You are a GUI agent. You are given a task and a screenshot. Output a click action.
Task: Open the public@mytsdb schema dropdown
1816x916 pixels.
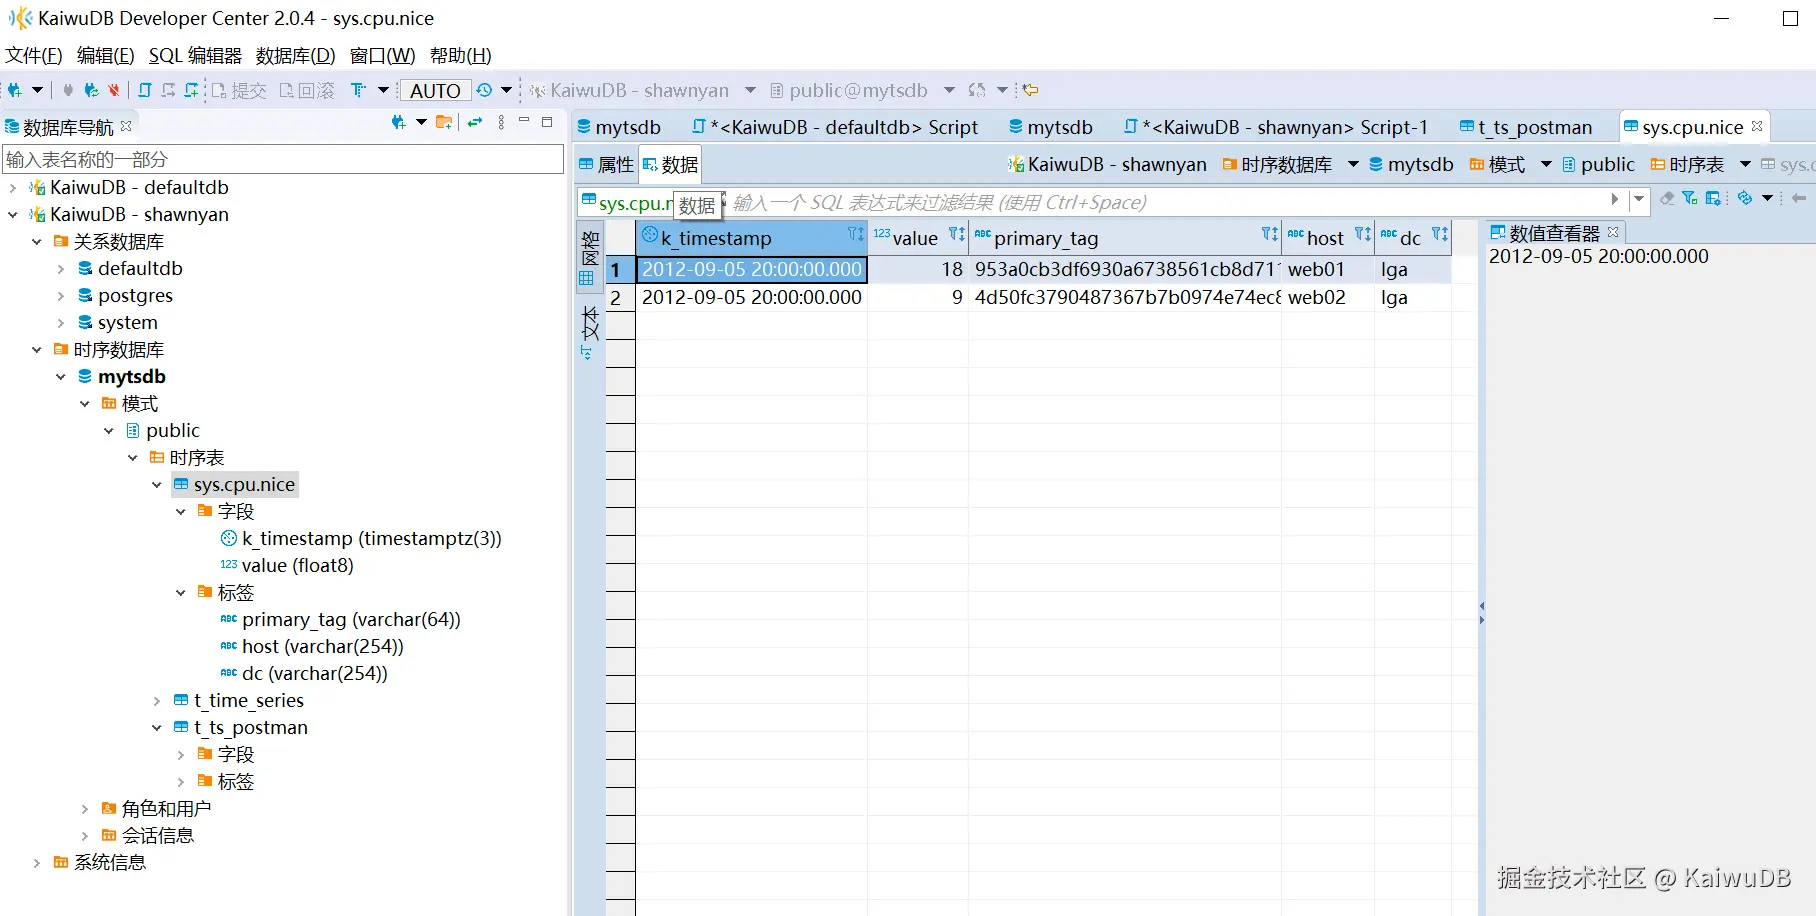(949, 90)
